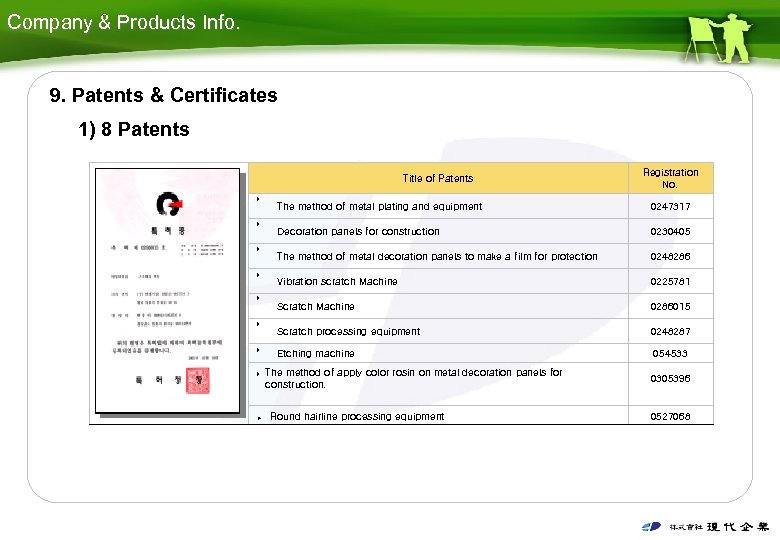Image resolution: width=780 pixels, height=540 pixels.
Task: Click the red seal stamp on certificate
Action: tap(197, 380)
